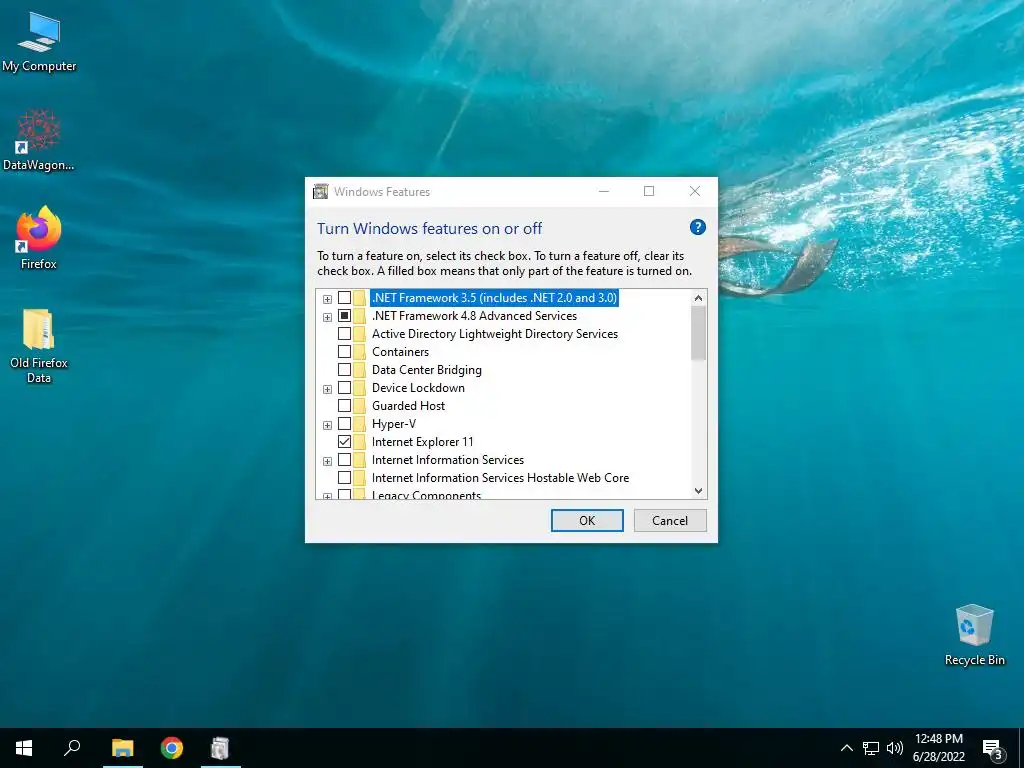
Task: Select 'Active Directory Lightweight Directory Services' label
Action: point(494,334)
